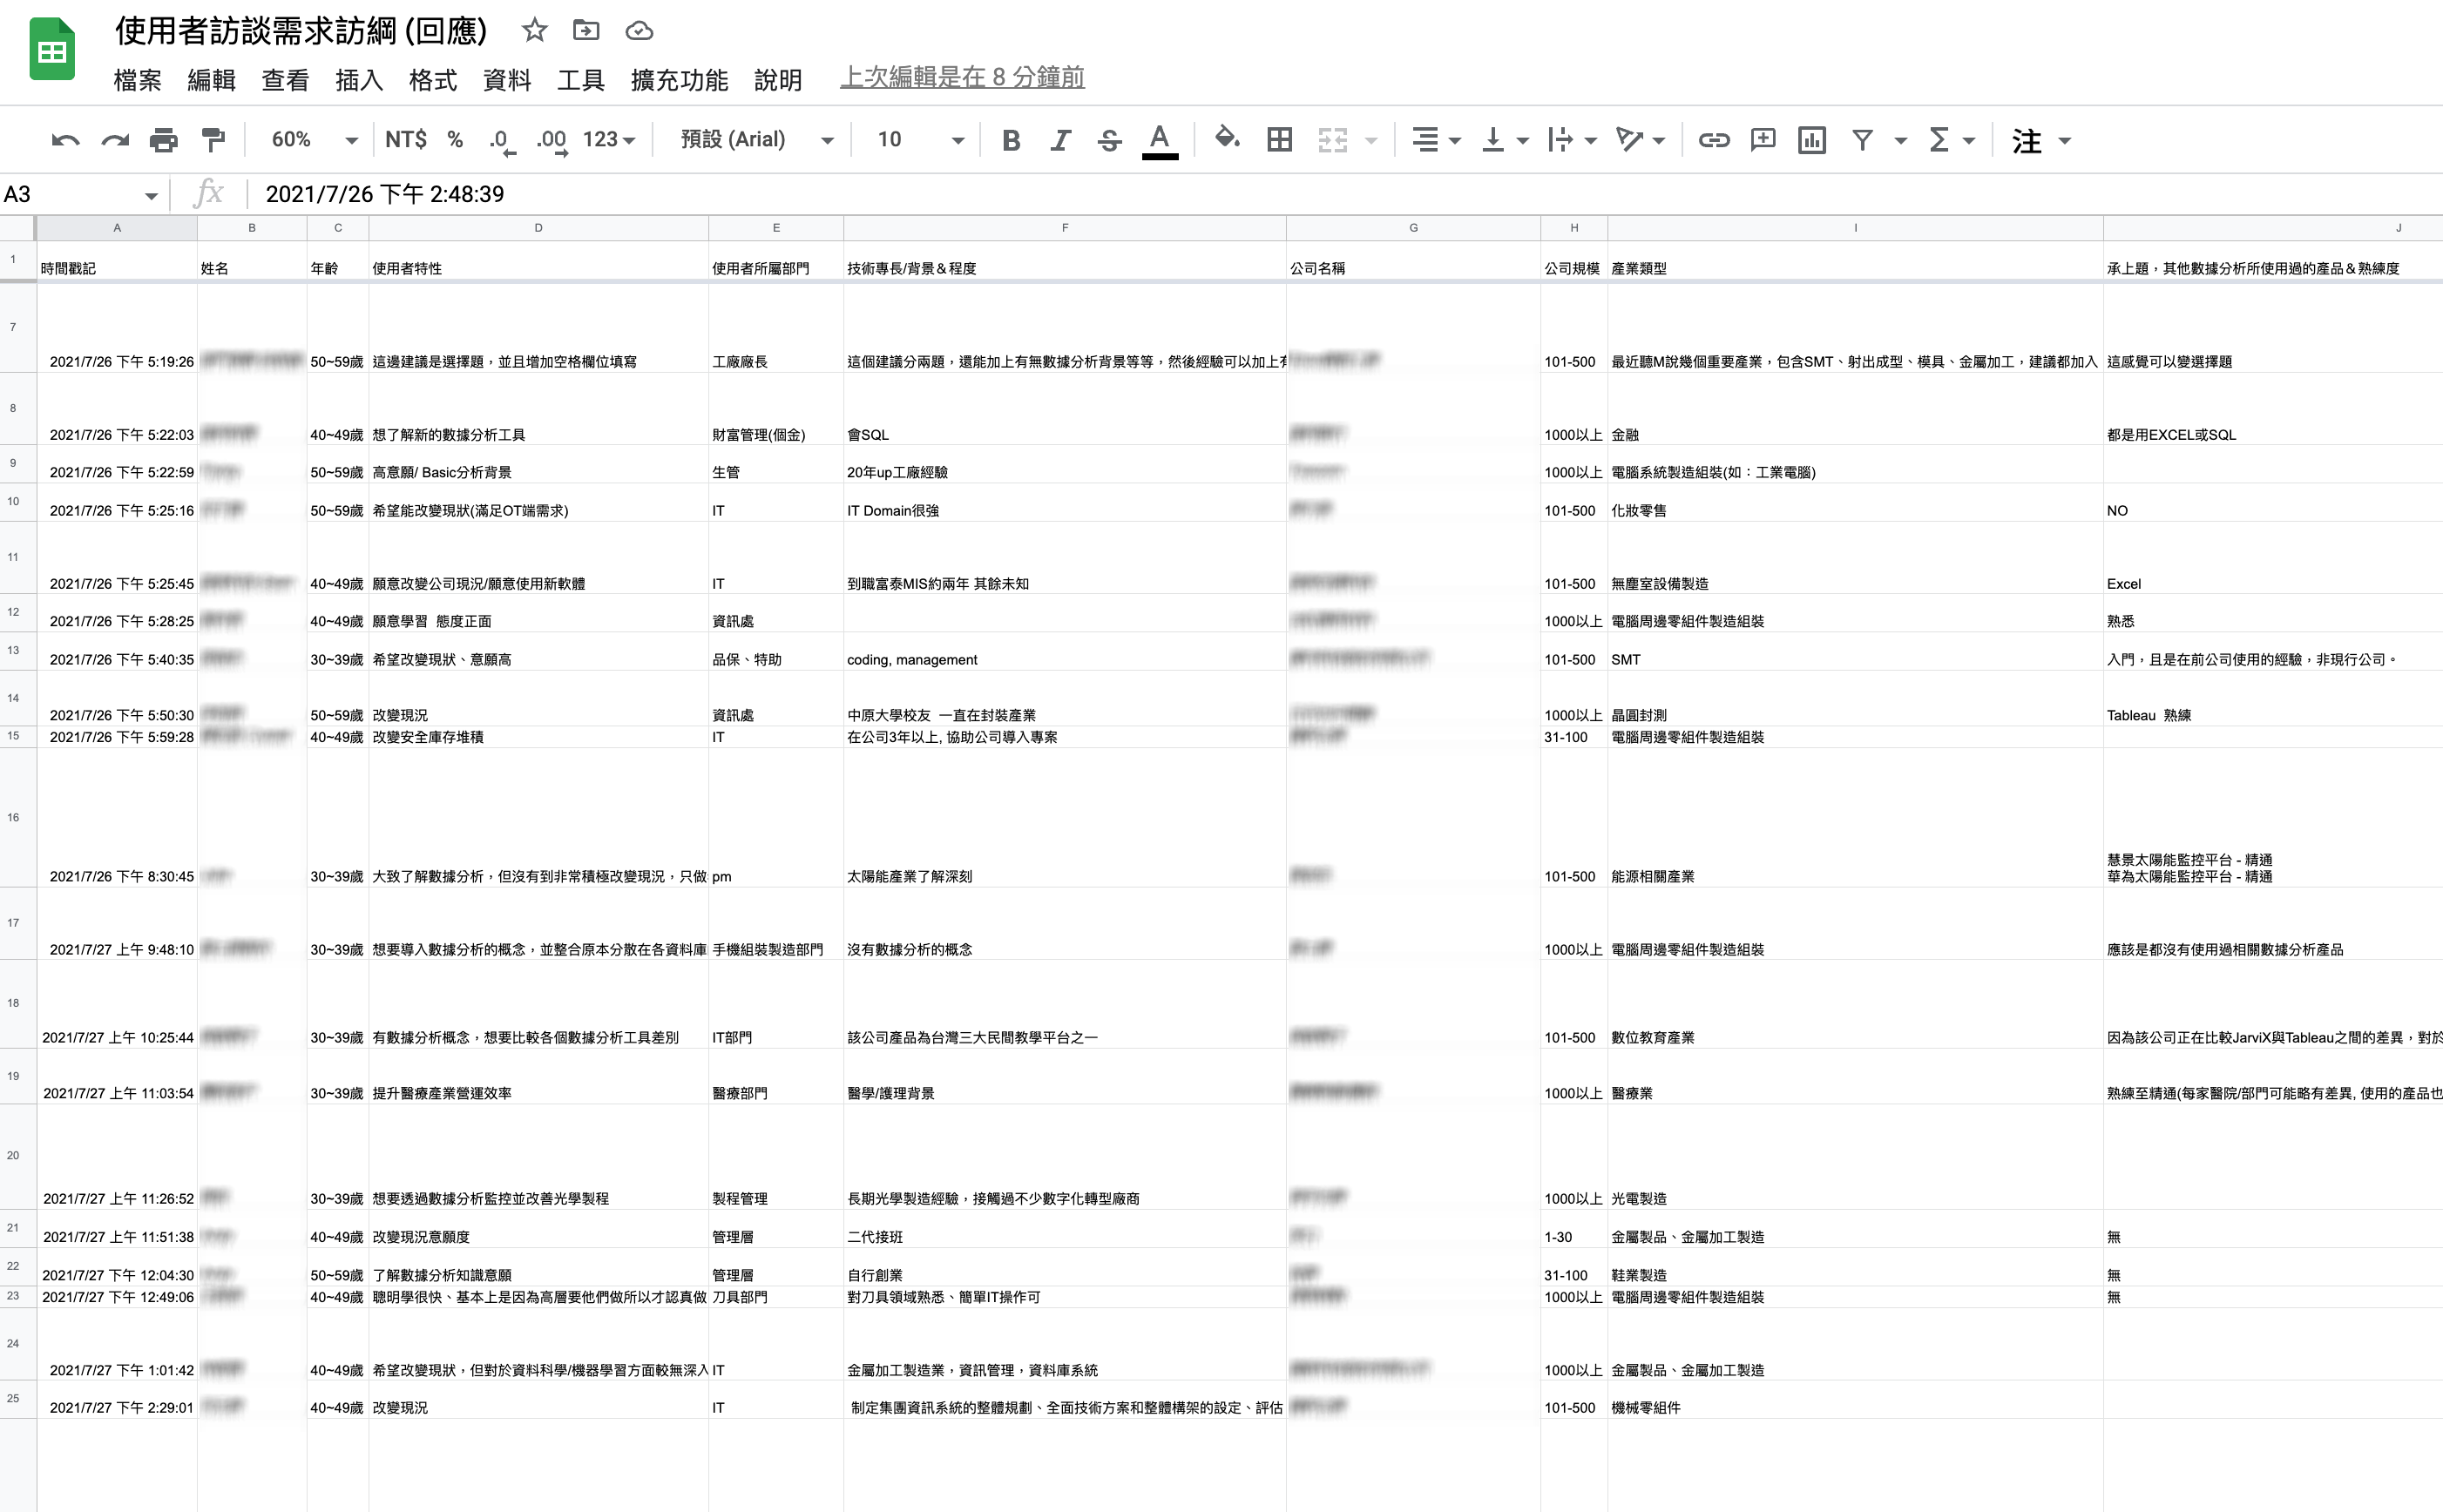Image resolution: width=2443 pixels, height=1512 pixels.
Task: Toggle strikethrough formatting
Action: [1109, 140]
